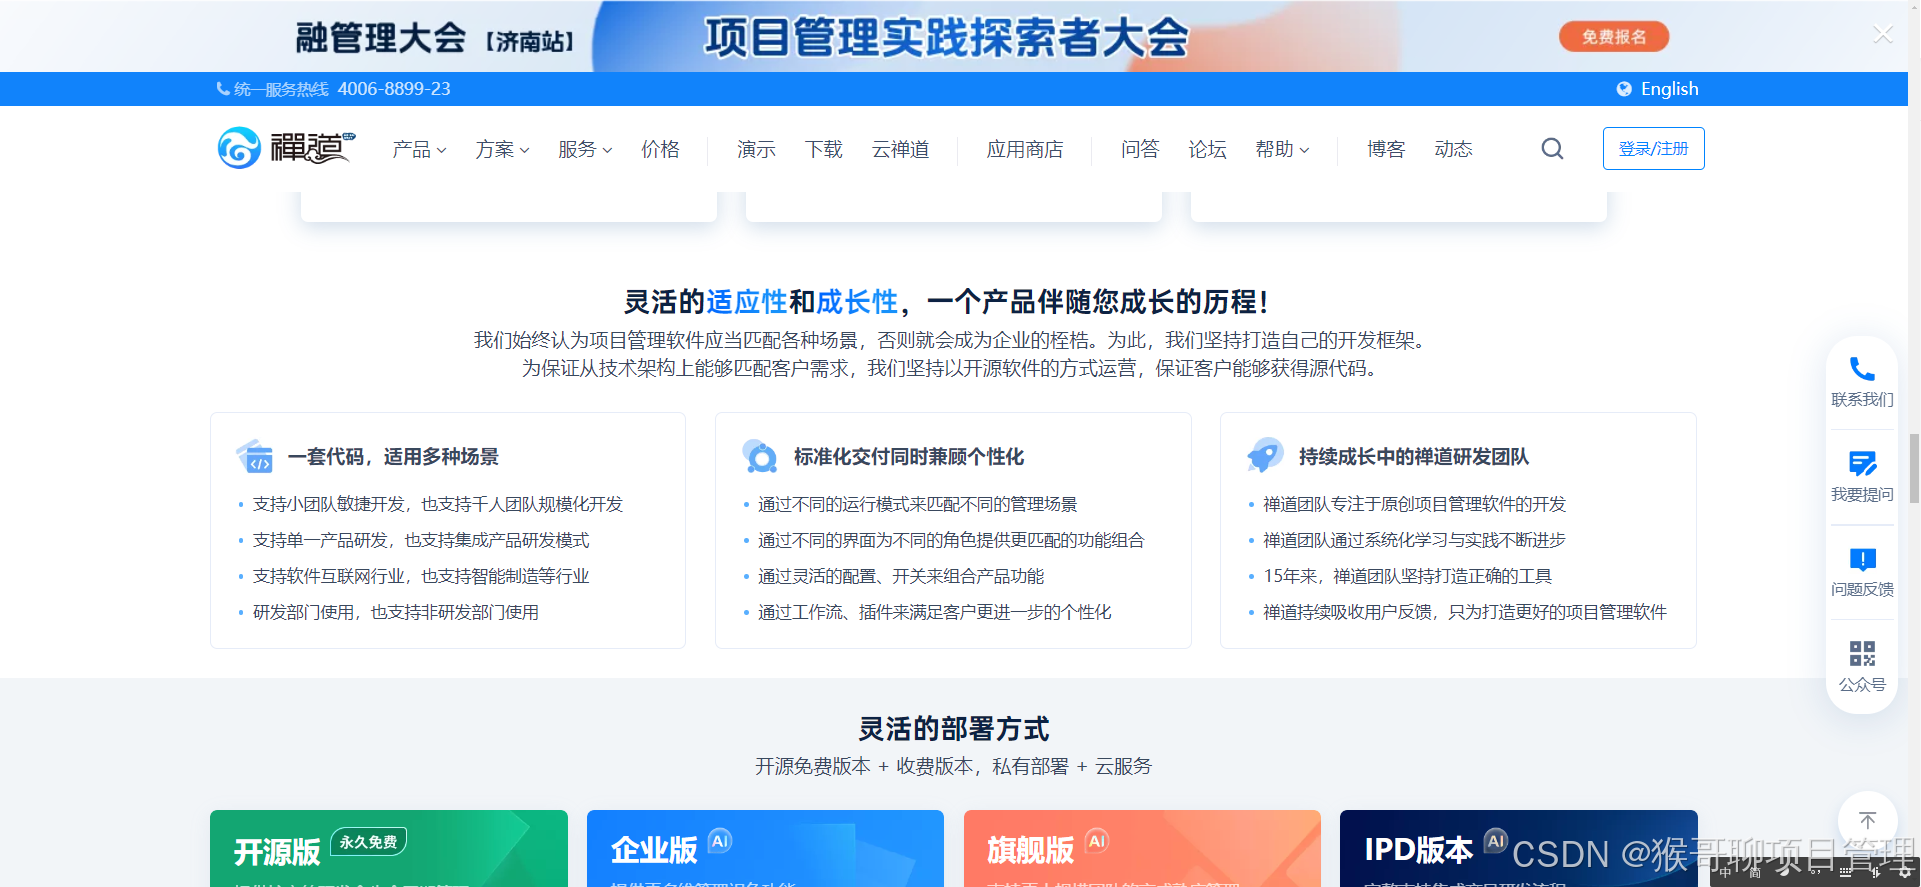Click the hotline phone icon in blue bar
This screenshot has width=1921, height=887.
pyautogui.click(x=223, y=89)
